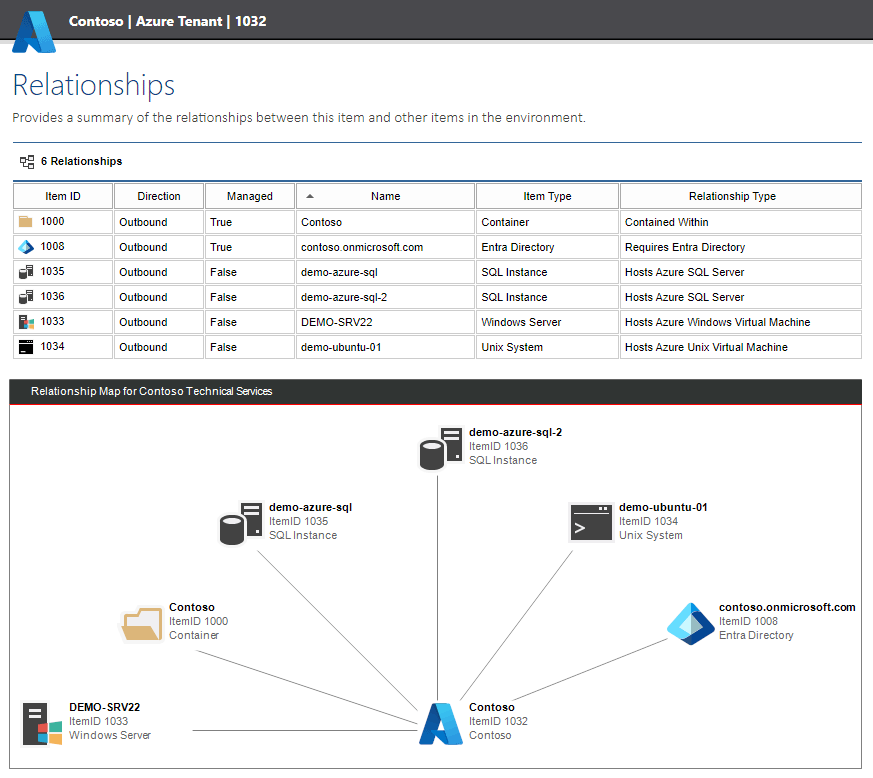Click the Unix terminal icon in row 1034
This screenshot has width=873, height=778.
(x=26, y=347)
